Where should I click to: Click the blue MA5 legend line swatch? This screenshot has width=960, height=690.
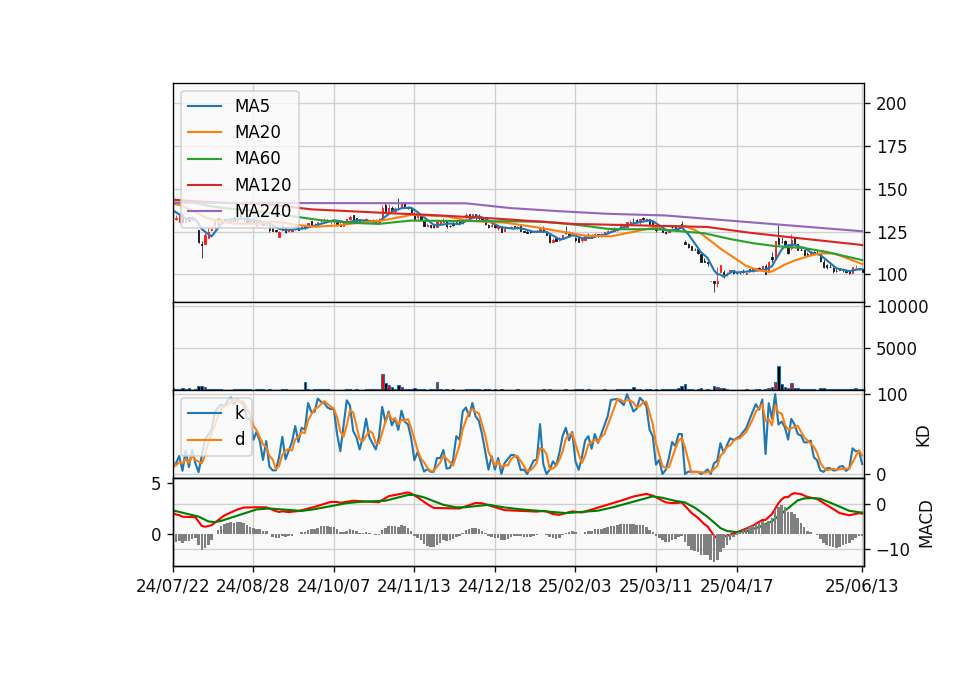(204, 106)
